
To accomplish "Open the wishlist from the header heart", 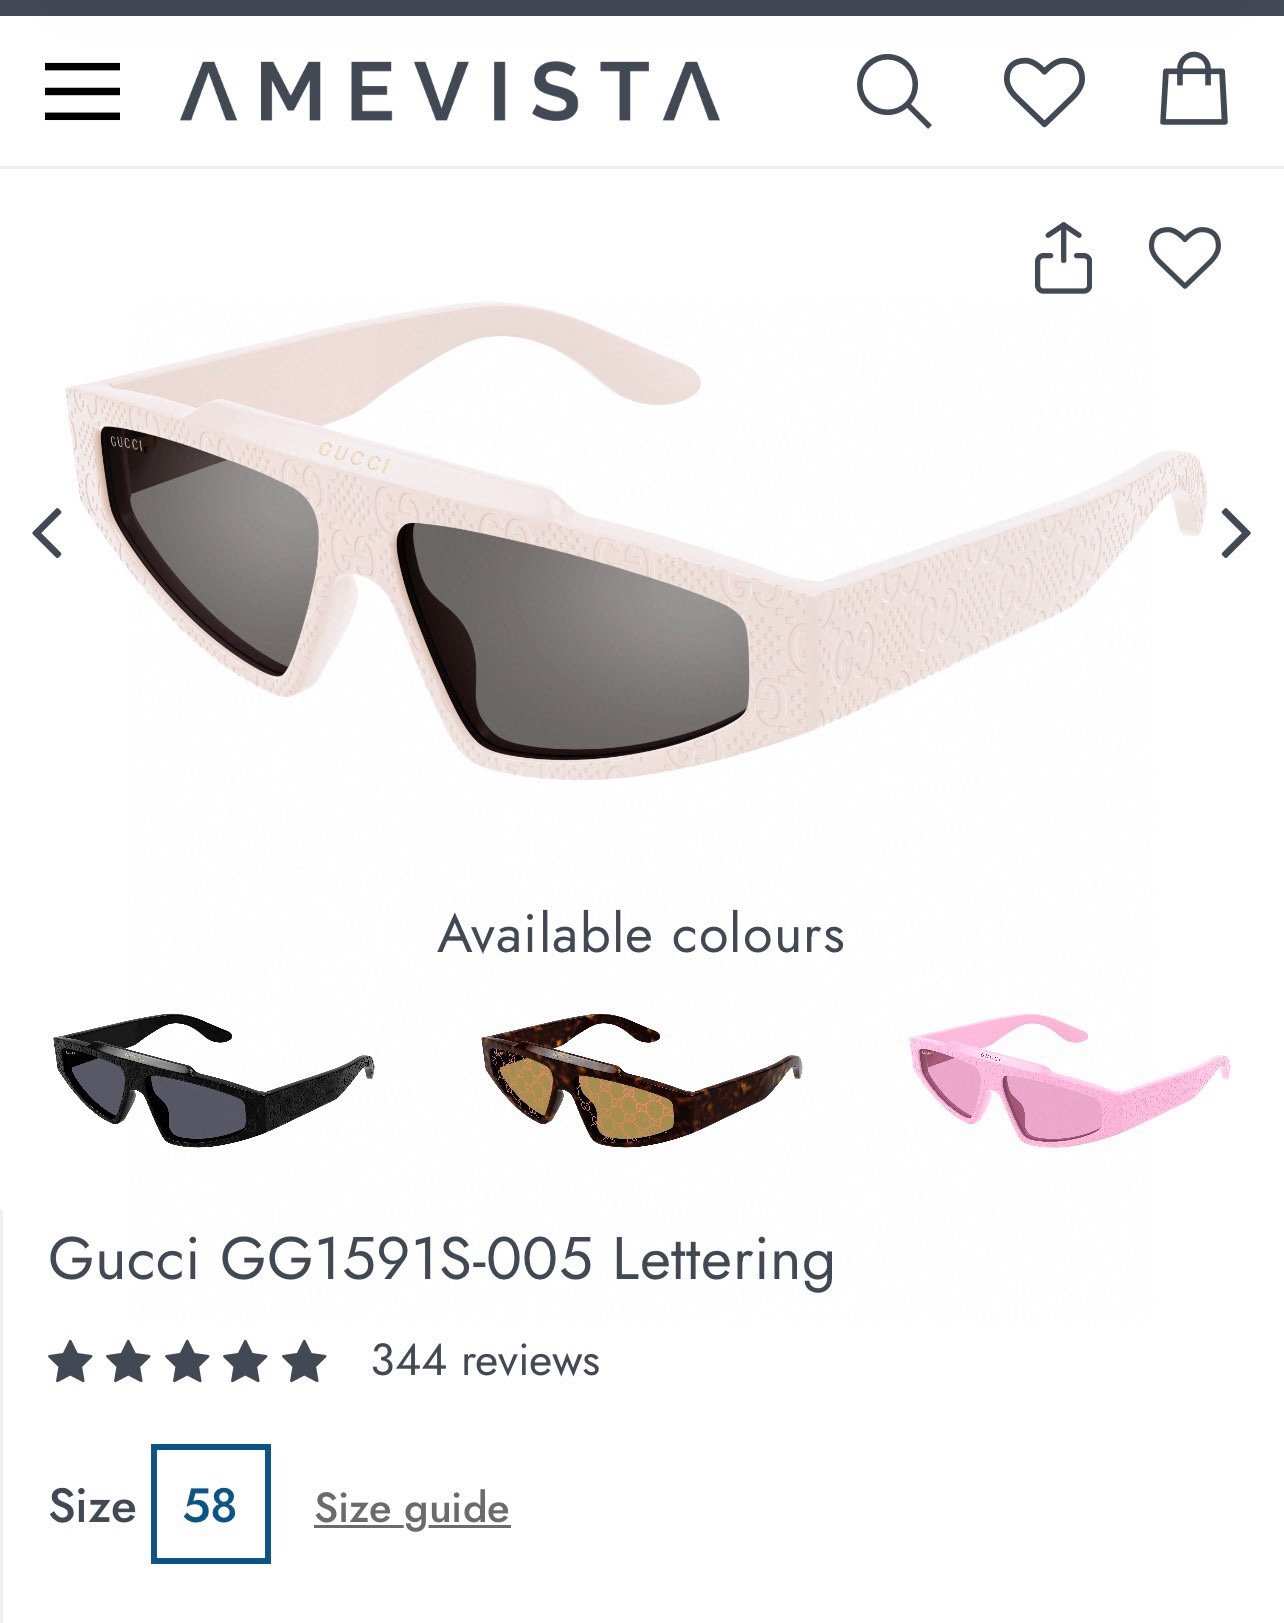I will click(x=1044, y=91).
